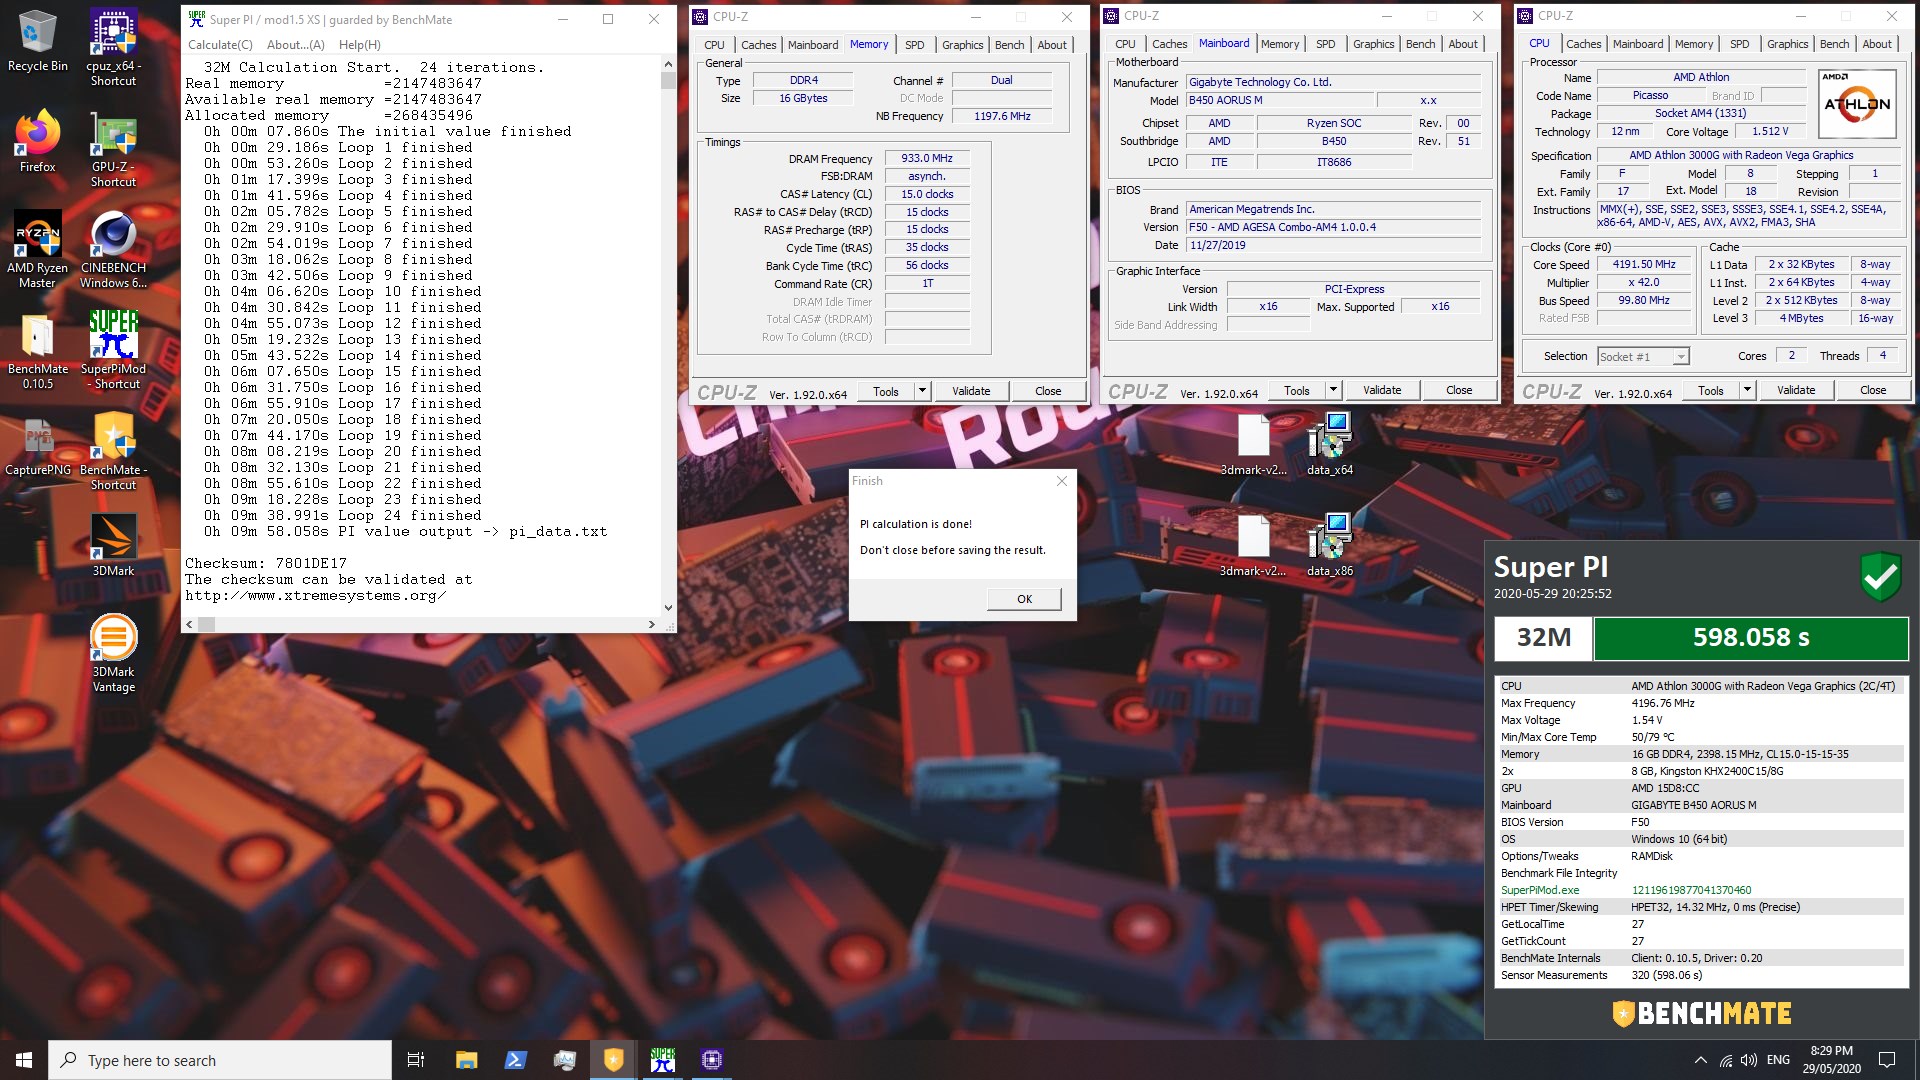This screenshot has height=1080, width=1920.
Task: Switch to Bench tab in right CPU-Z window
Action: pyautogui.click(x=1834, y=44)
